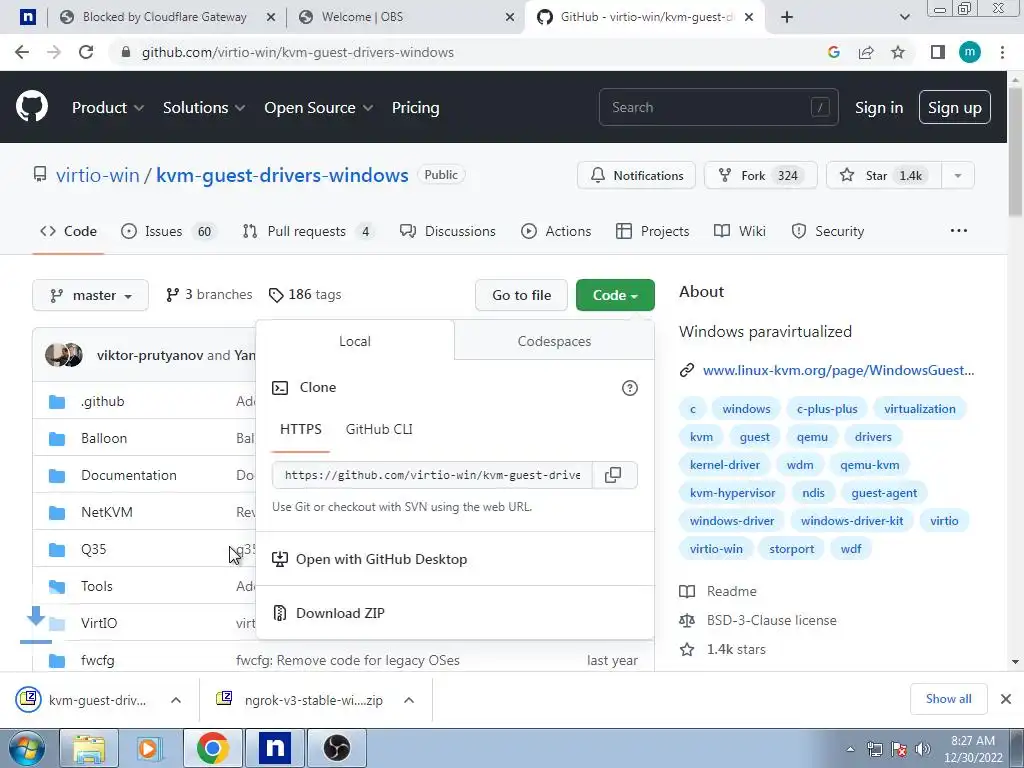Collapse the green Code dropdown
This screenshot has height=768, width=1024.
[615, 295]
